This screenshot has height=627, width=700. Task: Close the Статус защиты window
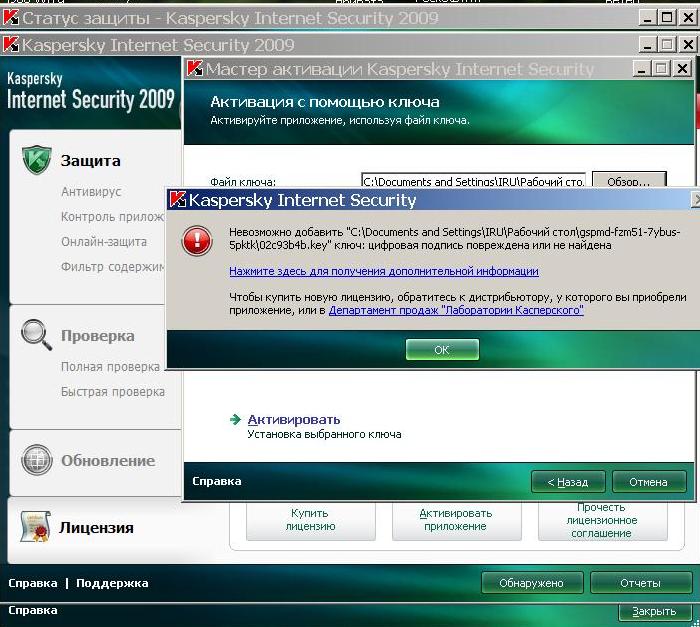click(x=688, y=18)
